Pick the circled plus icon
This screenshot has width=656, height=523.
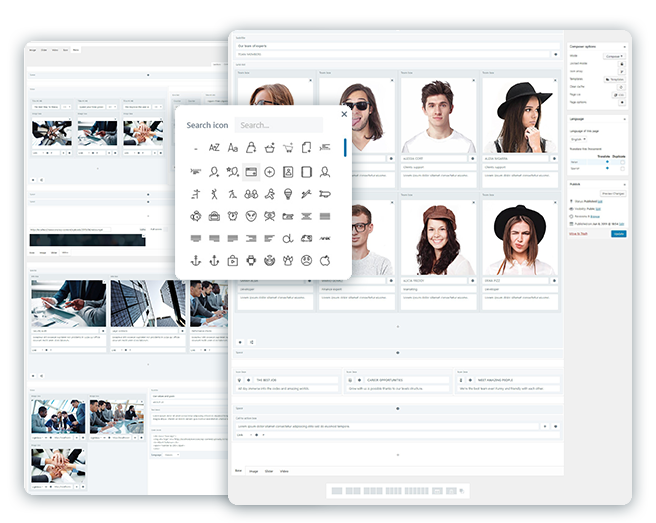[x=270, y=171]
